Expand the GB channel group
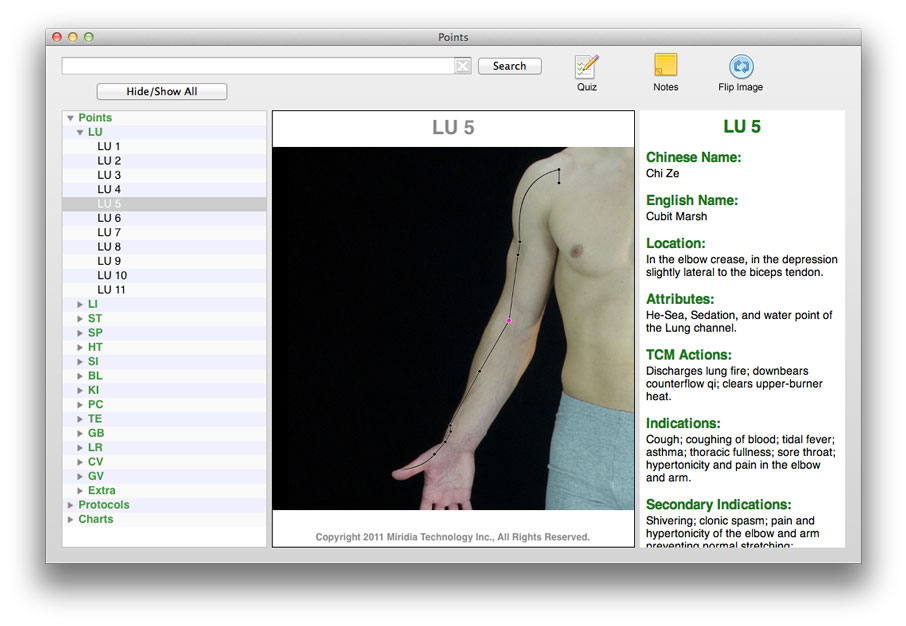The width and height of the screenshot is (906, 626). tap(80, 434)
